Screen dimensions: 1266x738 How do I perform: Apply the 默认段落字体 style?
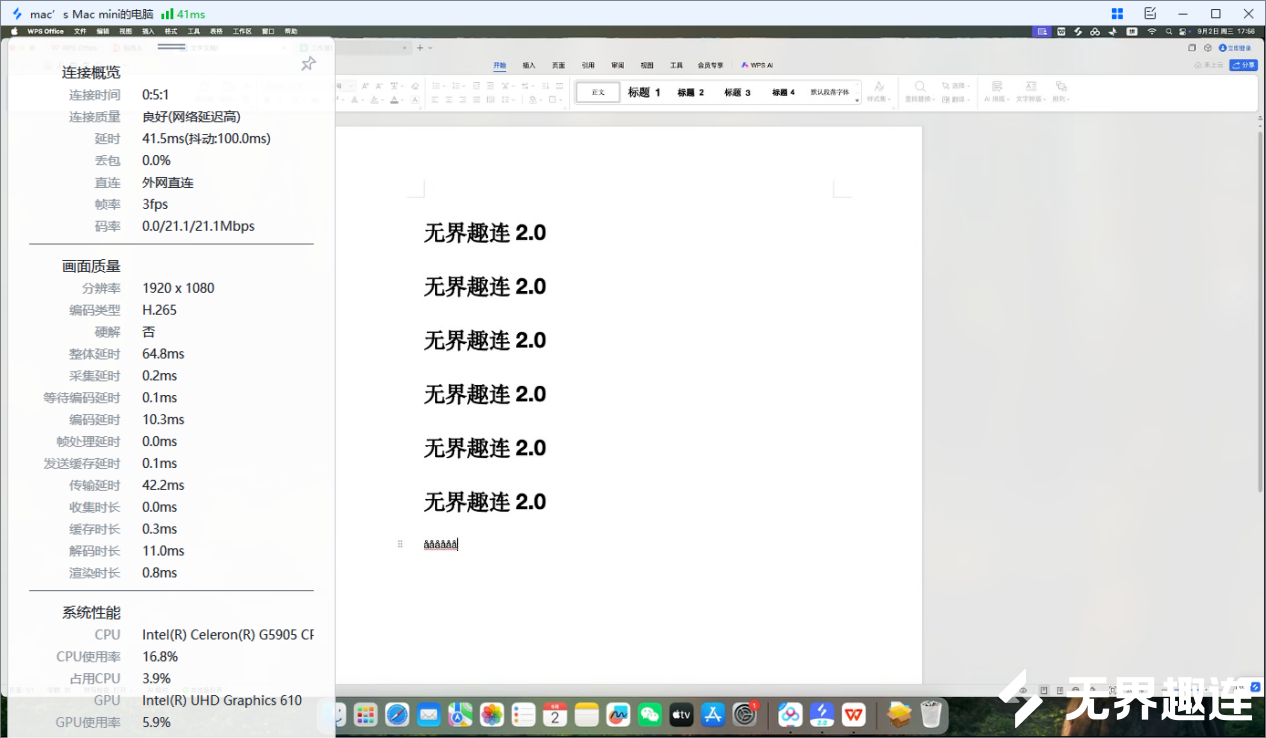pos(829,92)
